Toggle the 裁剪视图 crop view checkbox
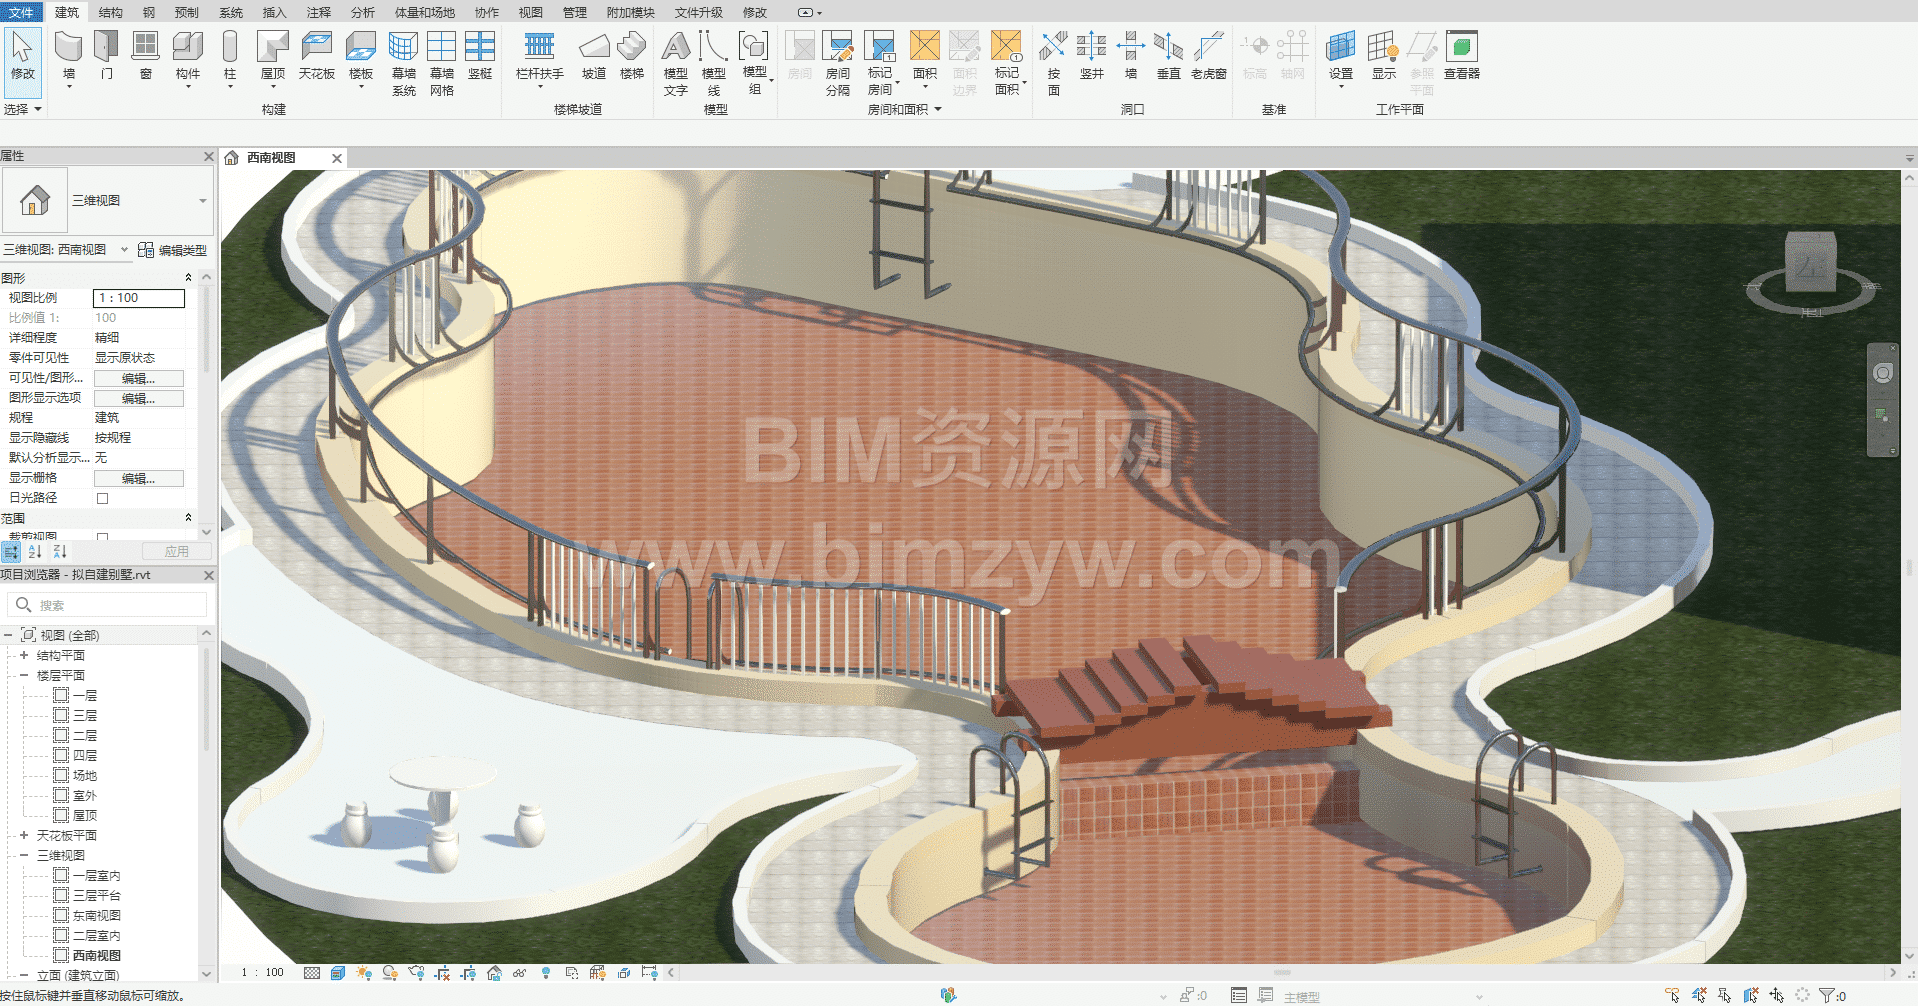 pos(102,537)
